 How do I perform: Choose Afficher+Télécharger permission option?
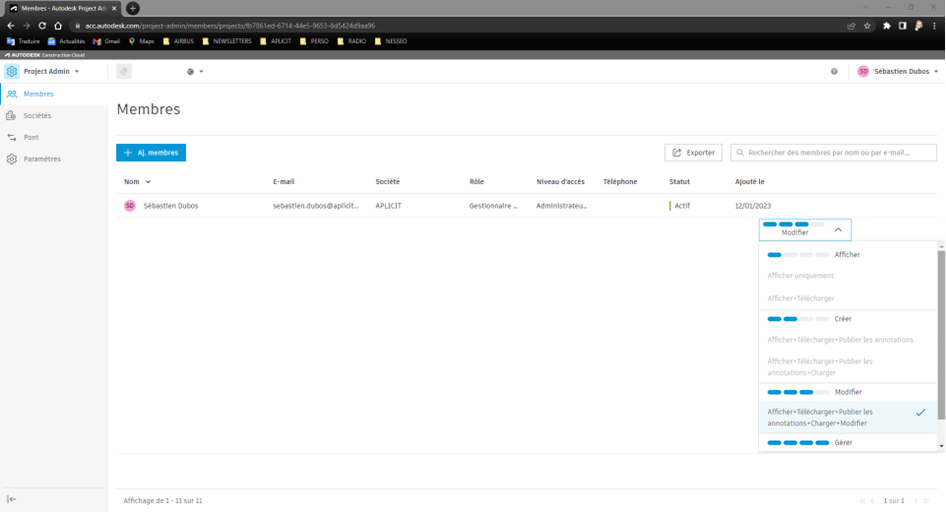pos(847,298)
